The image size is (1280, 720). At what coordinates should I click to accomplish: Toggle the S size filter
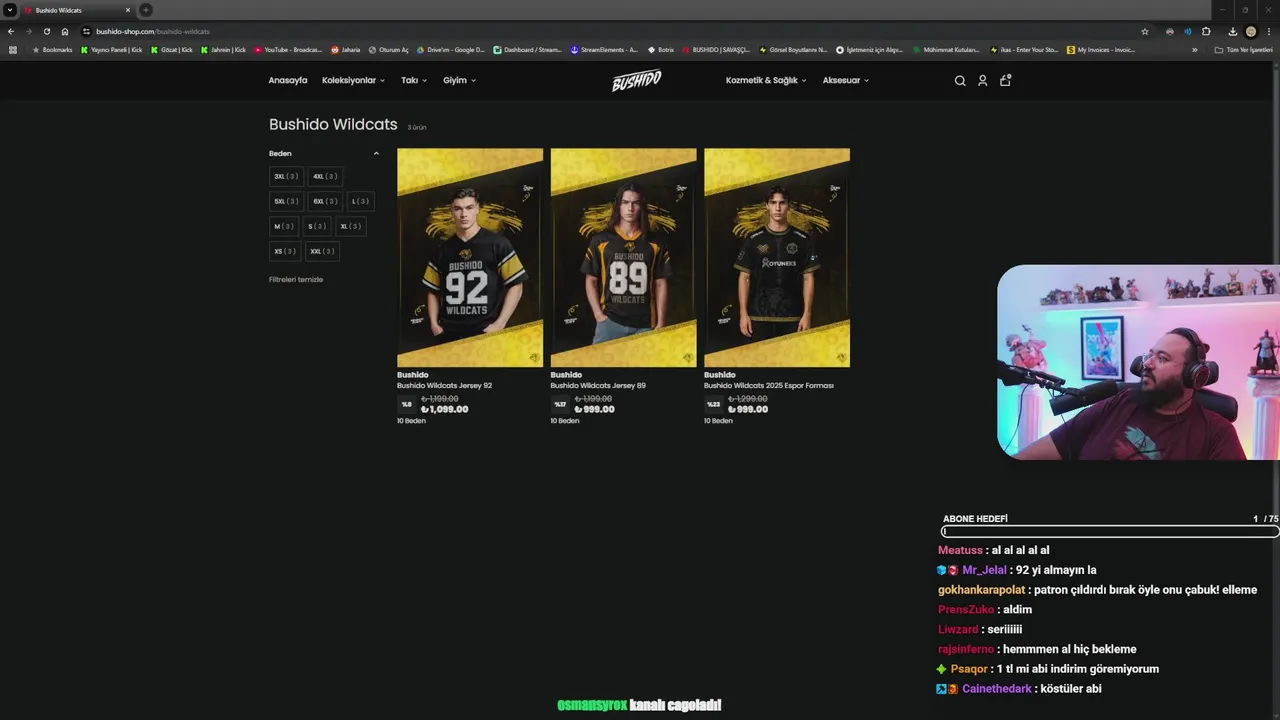[x=317, y=226]
